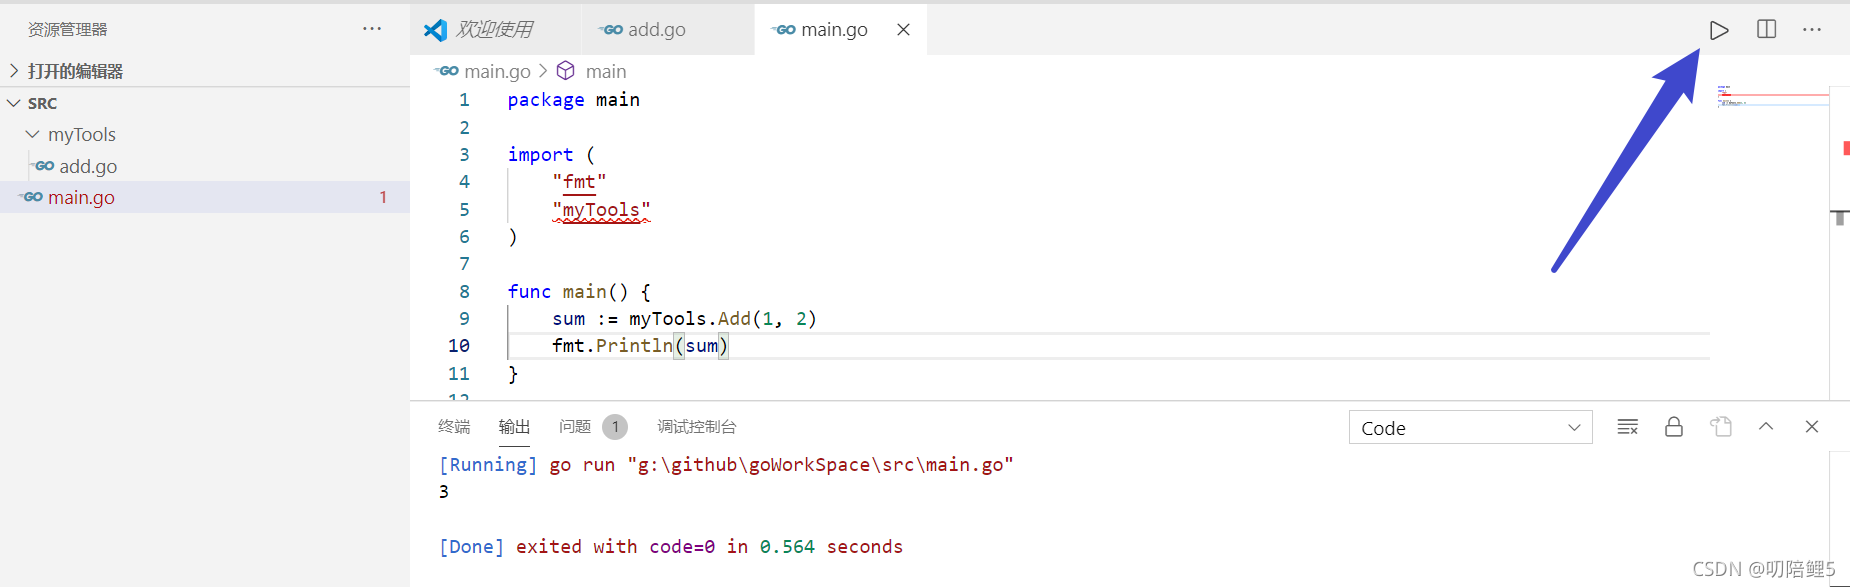Clear the output panel

click(x=1627, y=427)
